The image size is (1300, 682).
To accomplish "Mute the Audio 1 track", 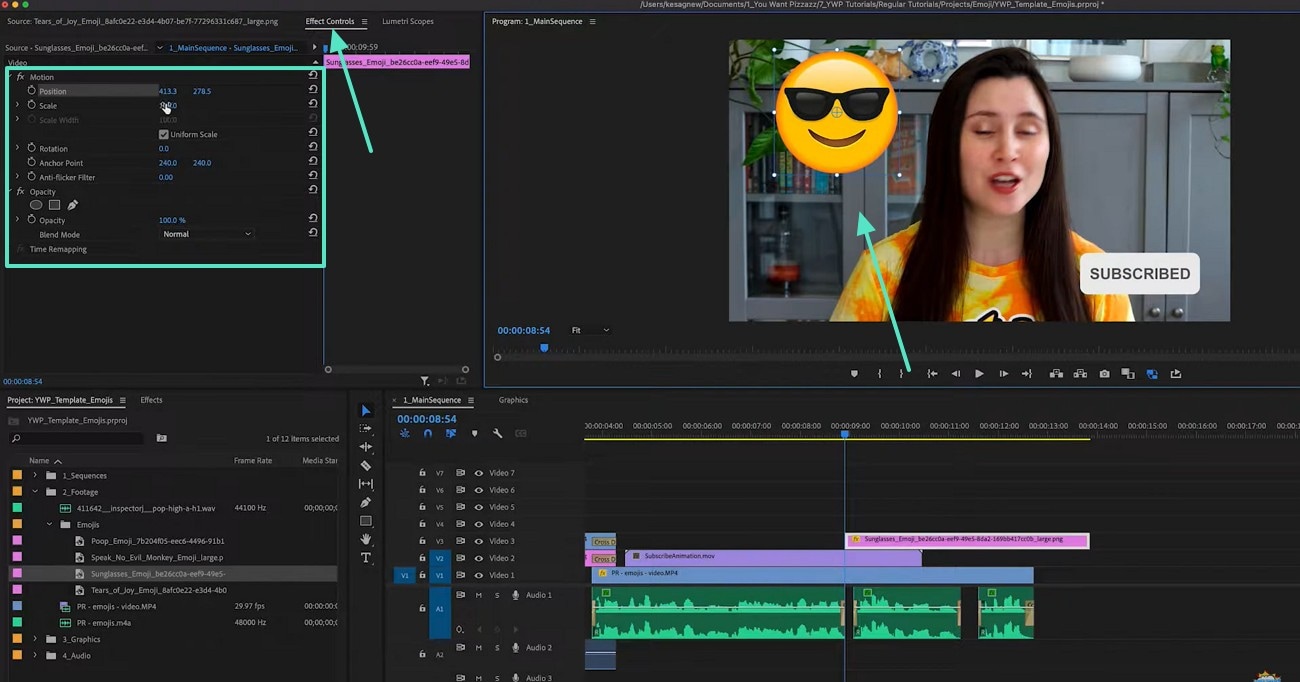I will click(479, 595).
